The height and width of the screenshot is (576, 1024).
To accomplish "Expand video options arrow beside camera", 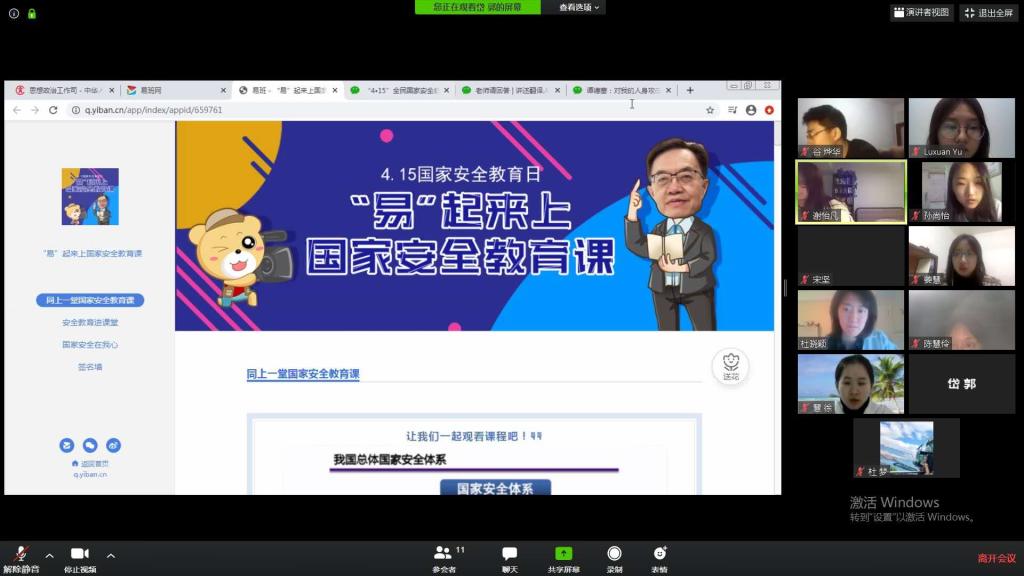I will point(110,555).
